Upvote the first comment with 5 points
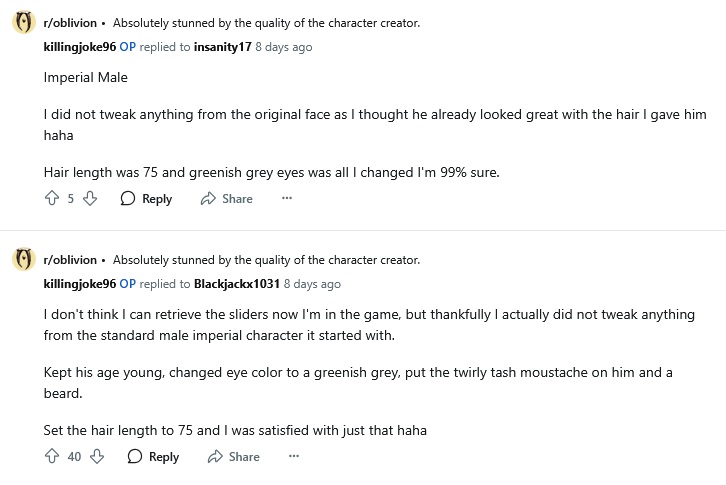The width and height of the screenshot is (726, 485). pyautogui.click(x=52, y=199)
